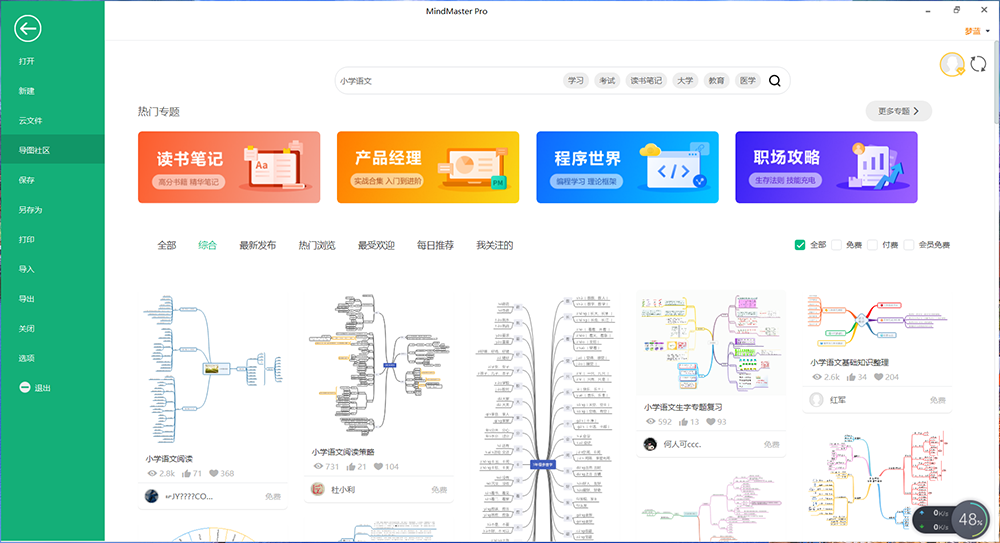Switch to 最受欢迎 tab
1000x543 pixels.
376,245
